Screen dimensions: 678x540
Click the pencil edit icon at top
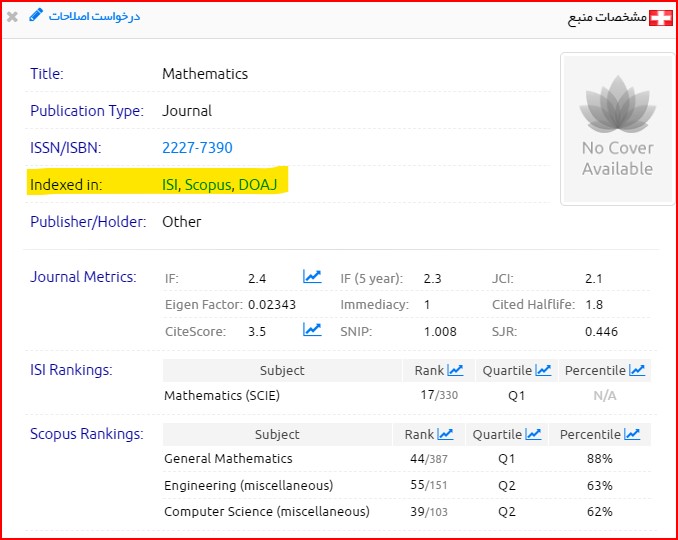[x=36, y=16]
